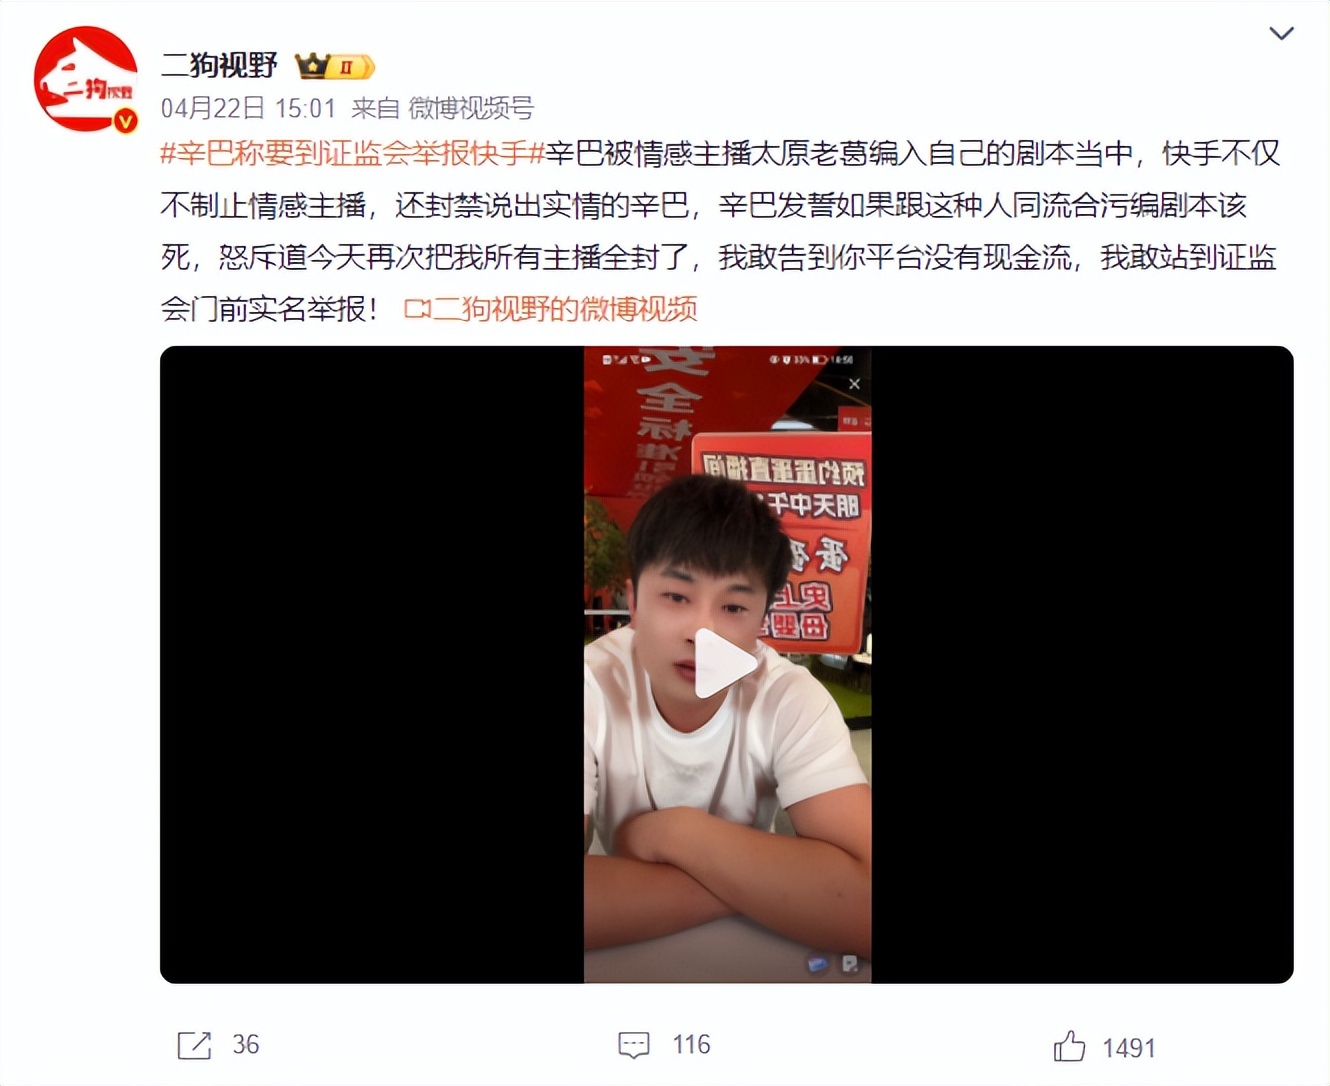Click the orange verified V badge

[x=125, y=121]
